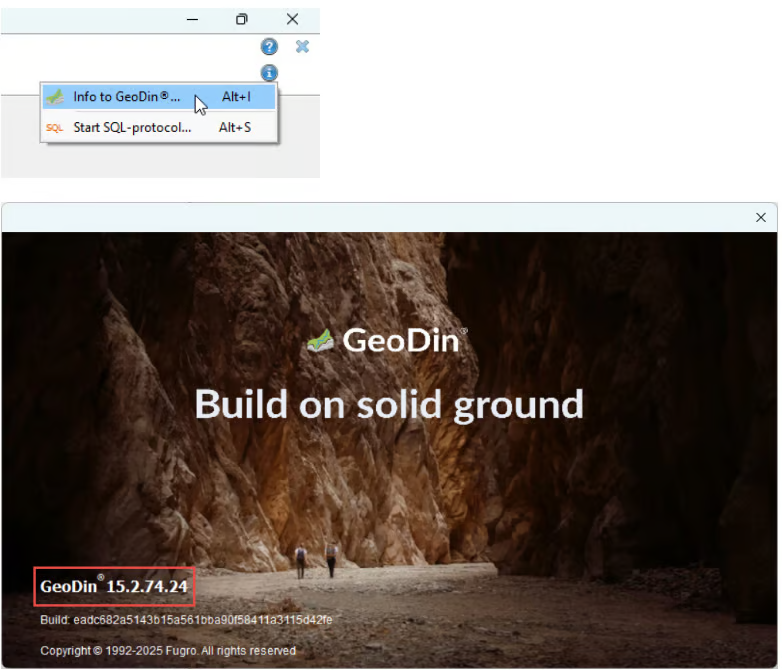Select the GeoDin 15.2.74.24 version text
This screenshot has height=670, width=782.
(x=114, y=587)
